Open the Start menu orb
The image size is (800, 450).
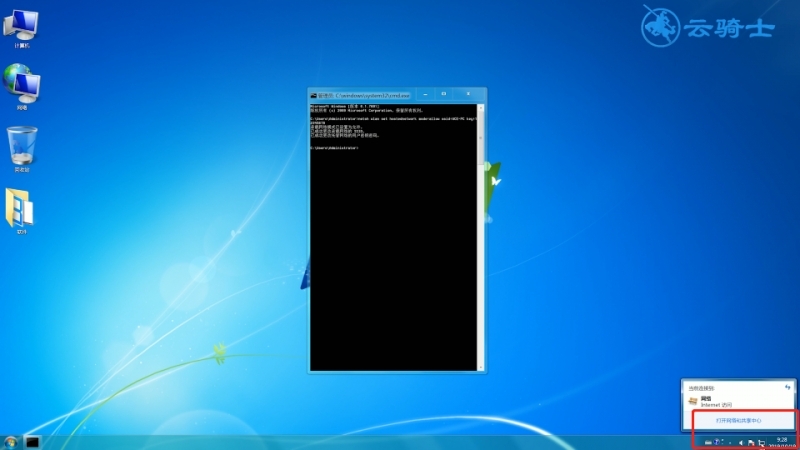(10, 442)
